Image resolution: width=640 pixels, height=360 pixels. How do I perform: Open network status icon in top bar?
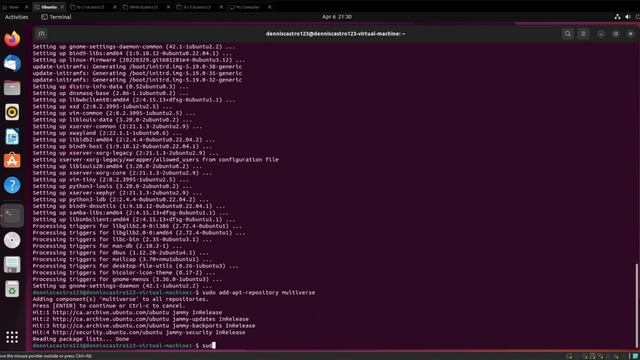(617, 17)
